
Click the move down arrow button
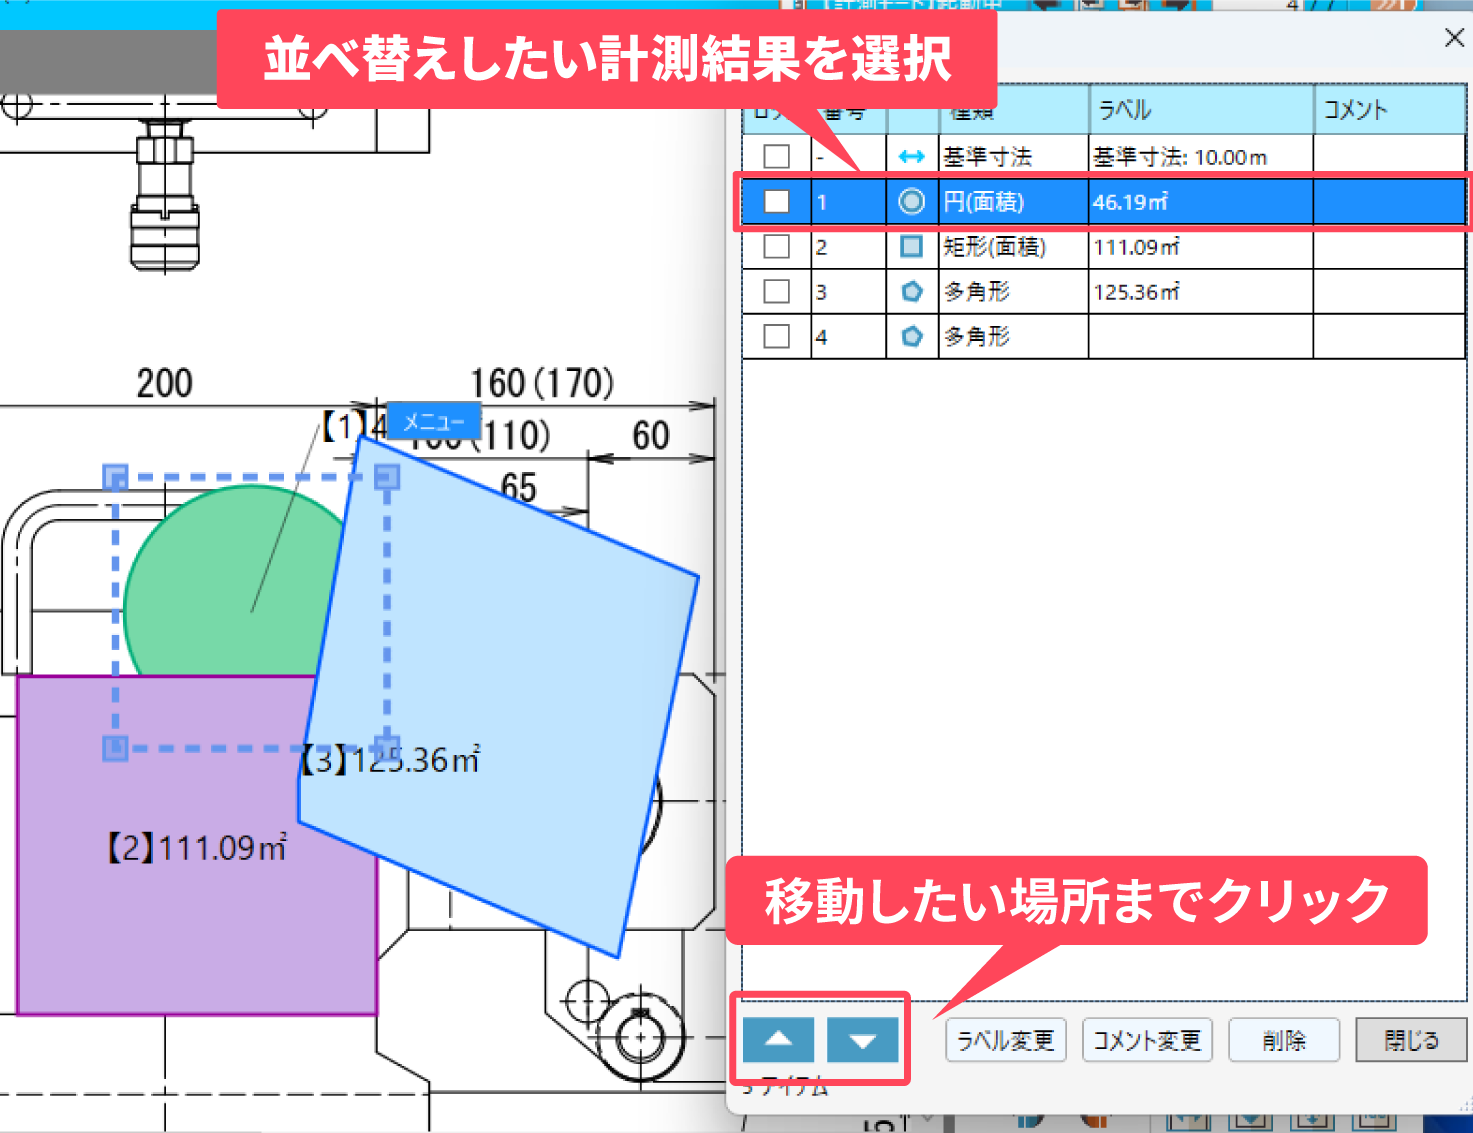point(862,1040)
